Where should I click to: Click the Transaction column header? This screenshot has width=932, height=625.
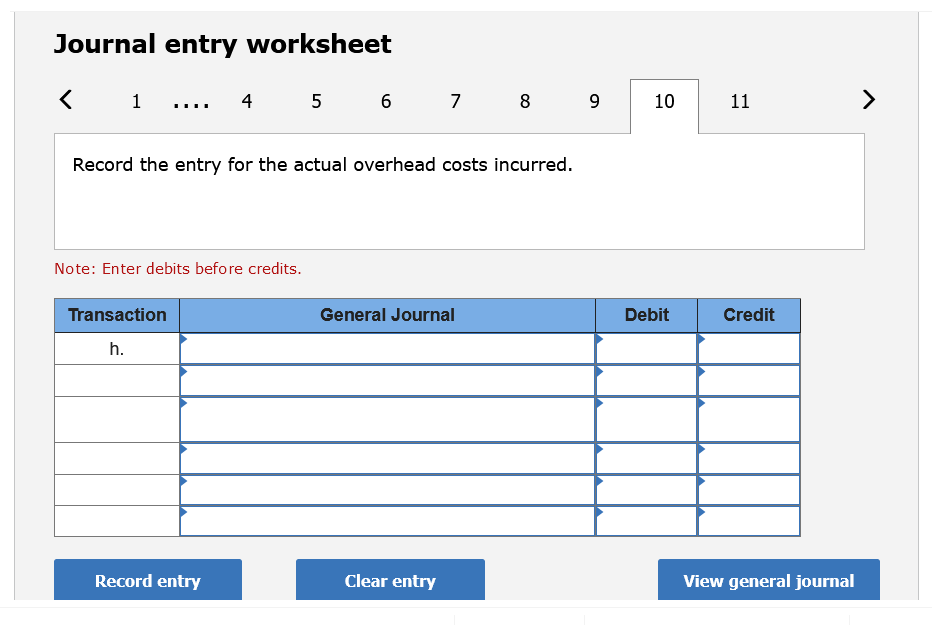coord(117,315)
